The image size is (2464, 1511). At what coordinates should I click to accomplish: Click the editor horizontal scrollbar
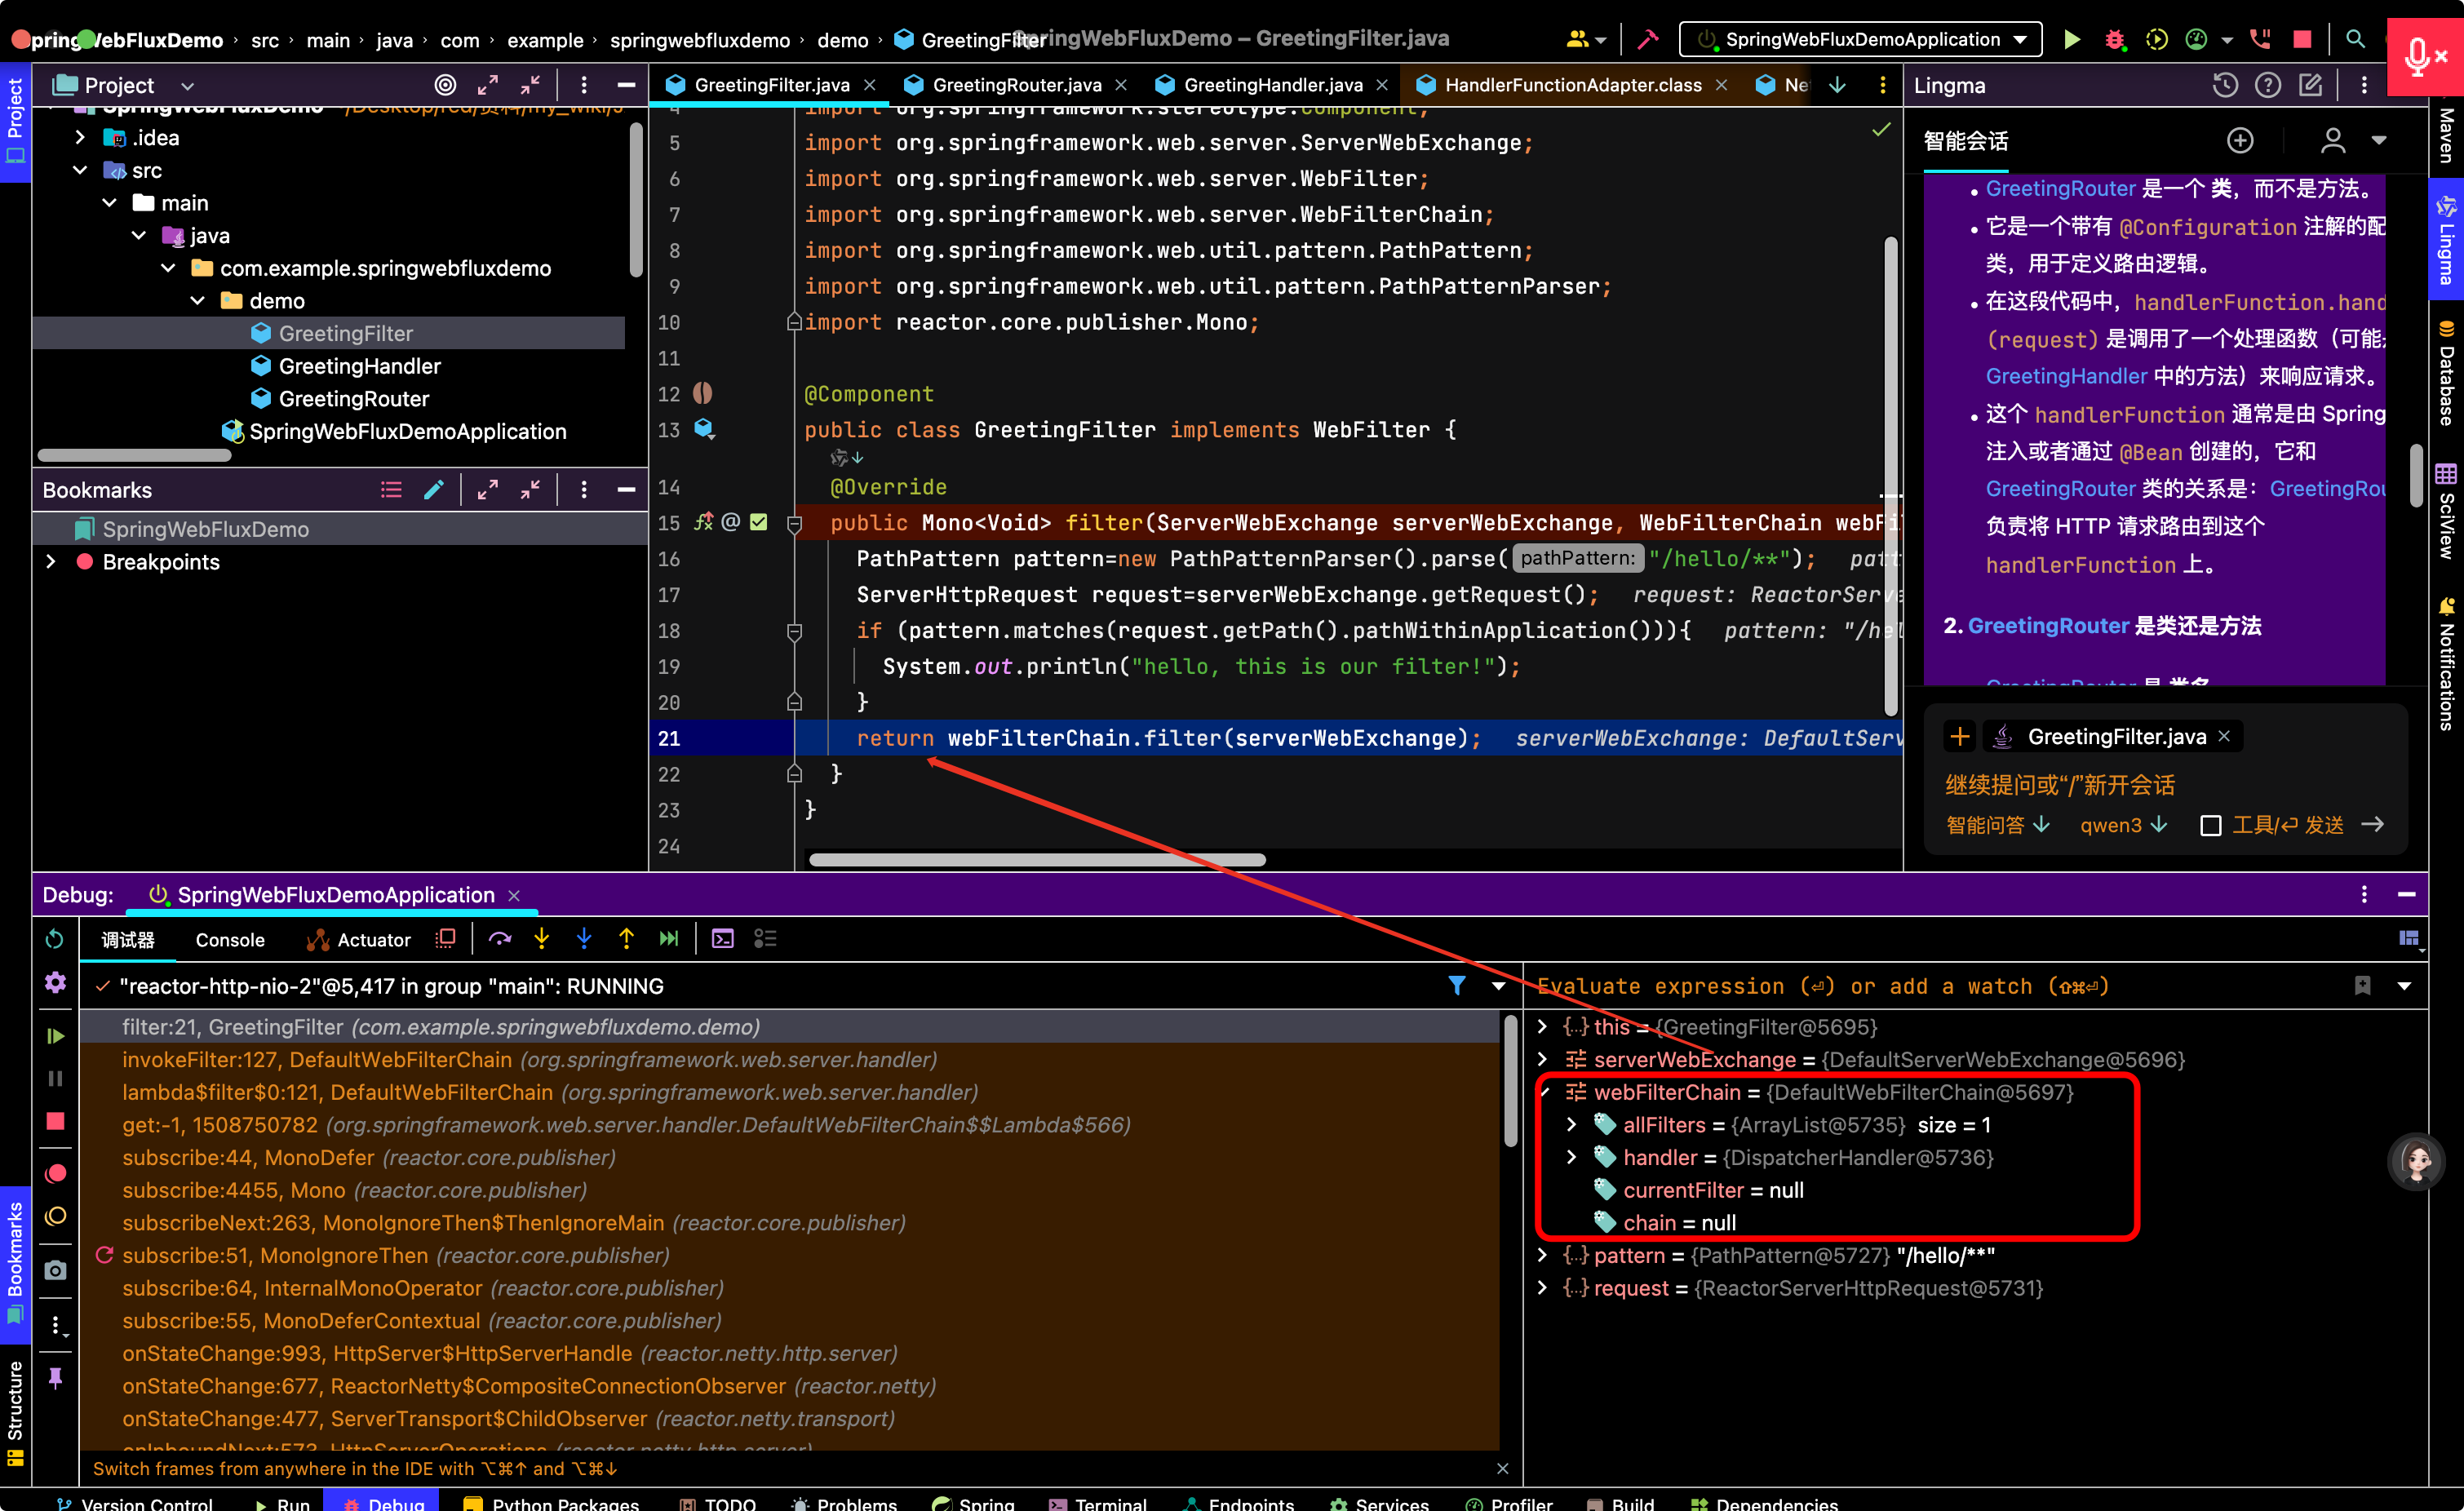pyautogui.click(x=1037, y=859)
